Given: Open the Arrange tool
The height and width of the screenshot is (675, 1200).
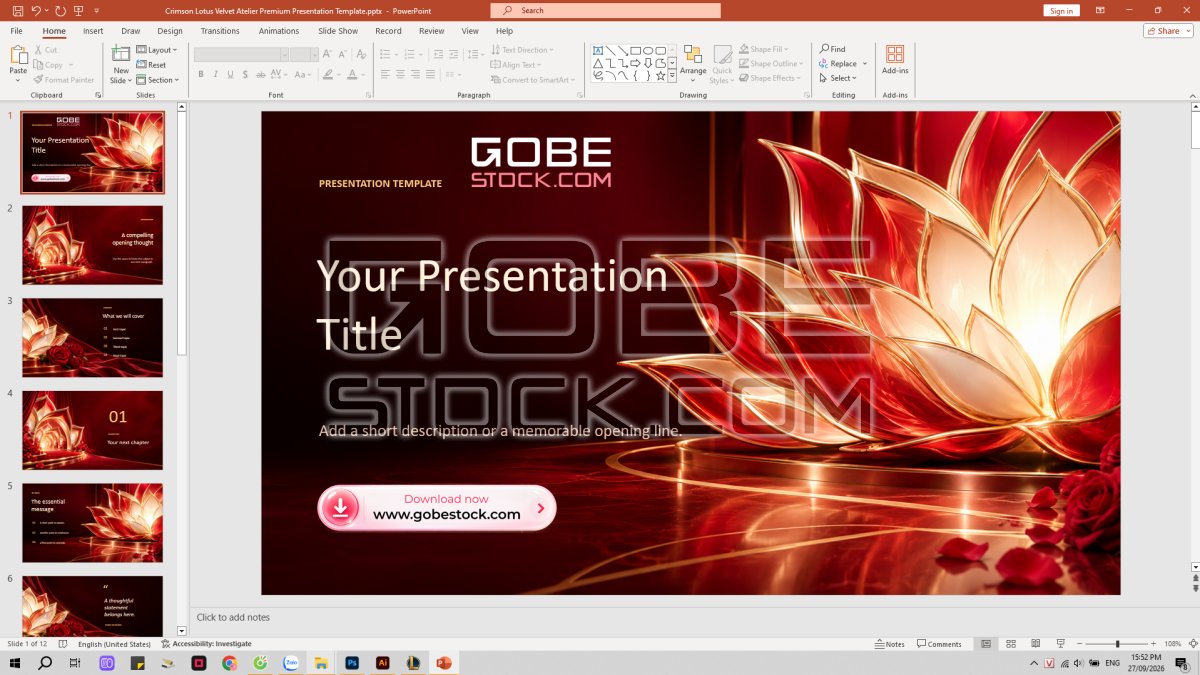Looking at the screenshot, I should (x=693, y=64).
